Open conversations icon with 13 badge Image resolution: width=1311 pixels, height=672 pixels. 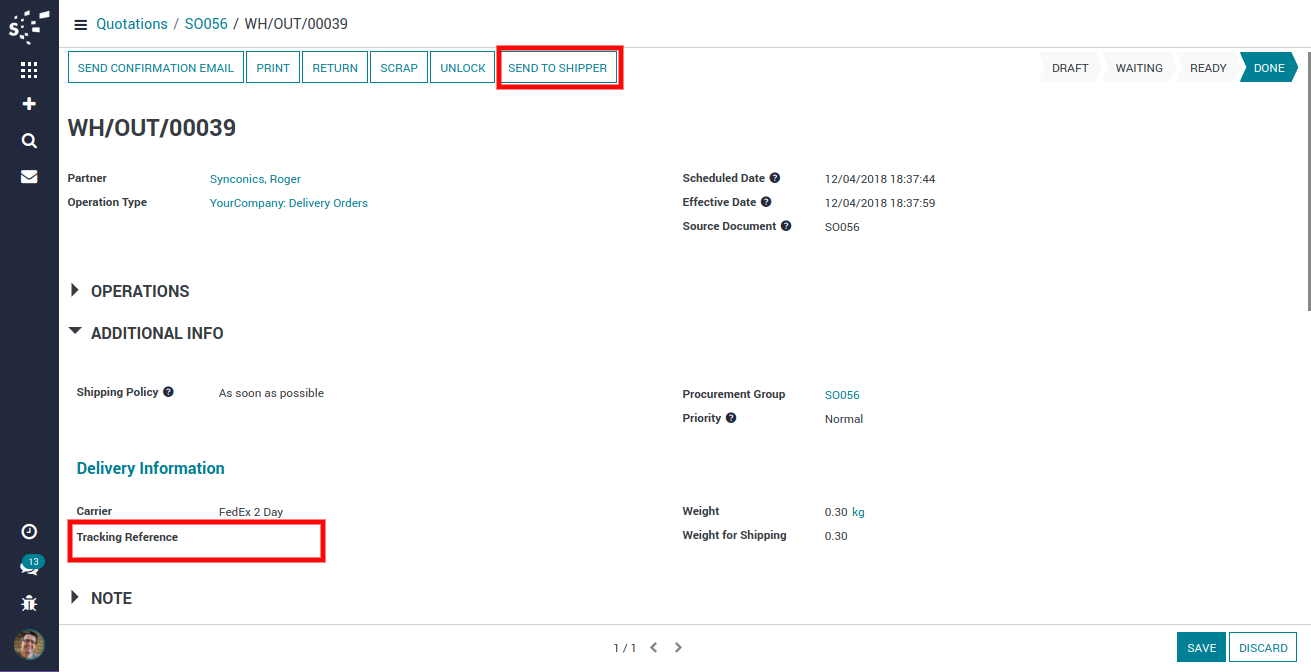coord(29,567)
